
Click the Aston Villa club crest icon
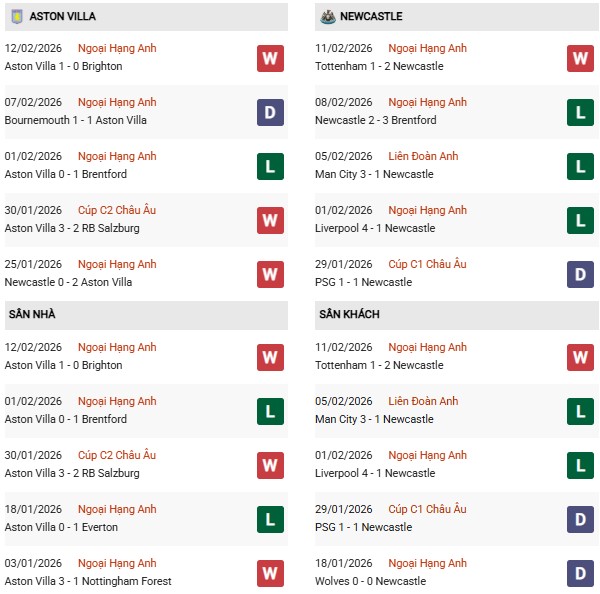click(15, 16)
